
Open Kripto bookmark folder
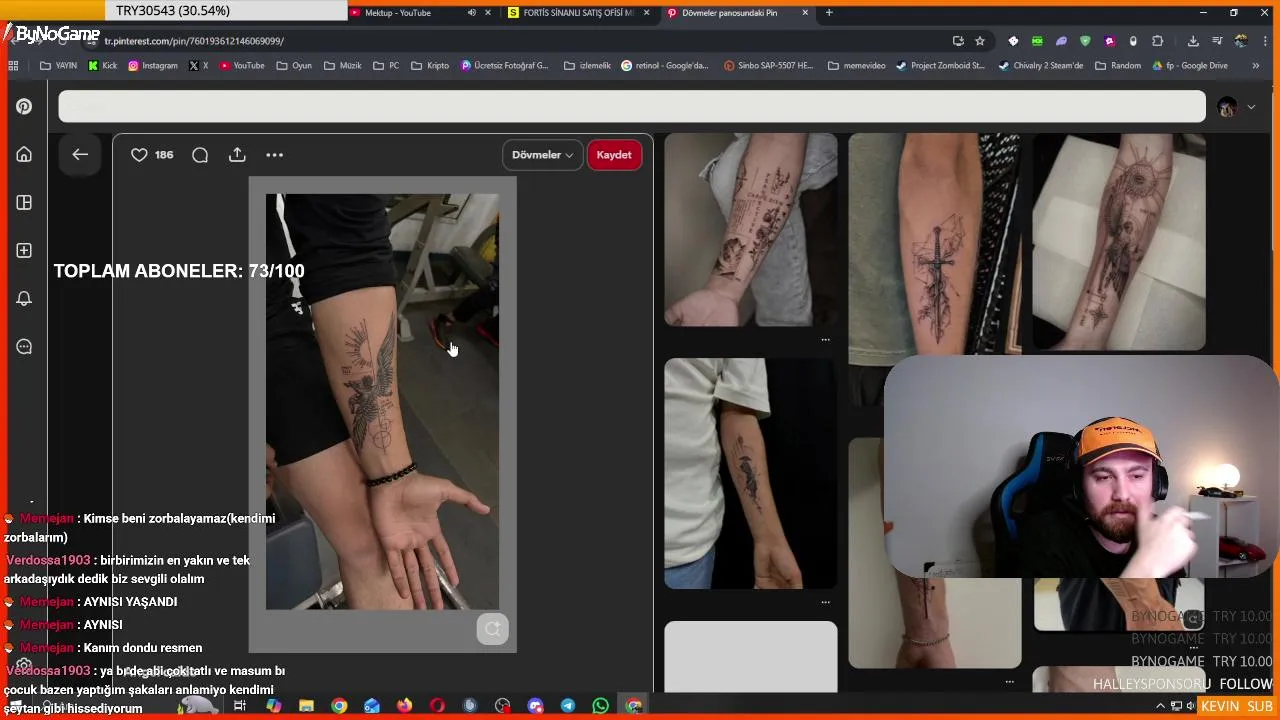point(430,66)
